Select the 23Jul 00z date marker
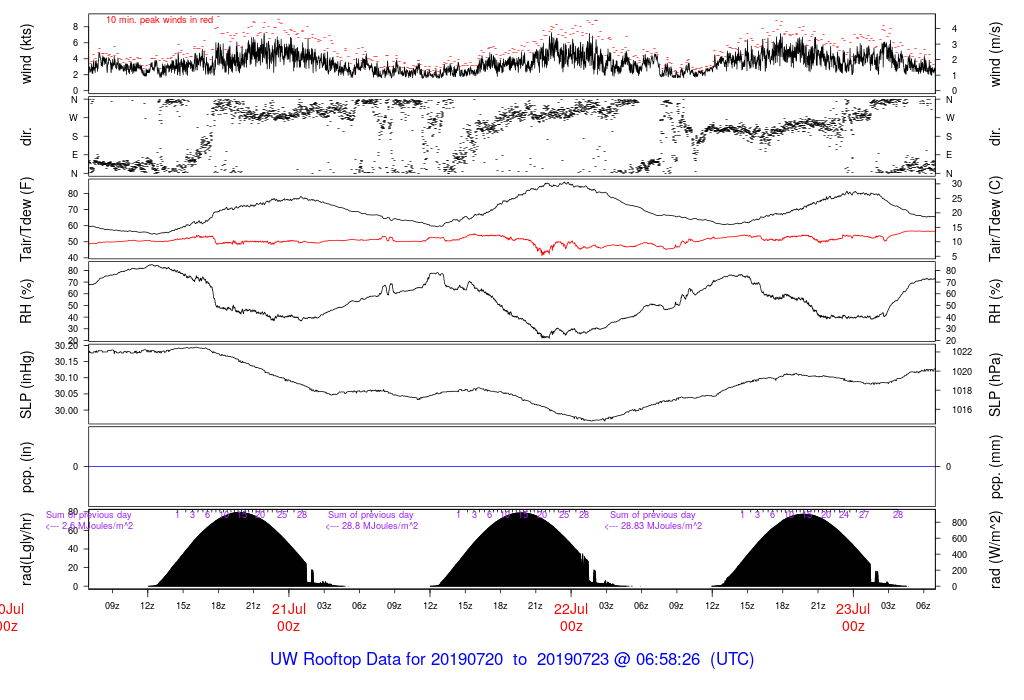Image resolution: width=1024 pixels, height=700 pixels. pos(853,616)
